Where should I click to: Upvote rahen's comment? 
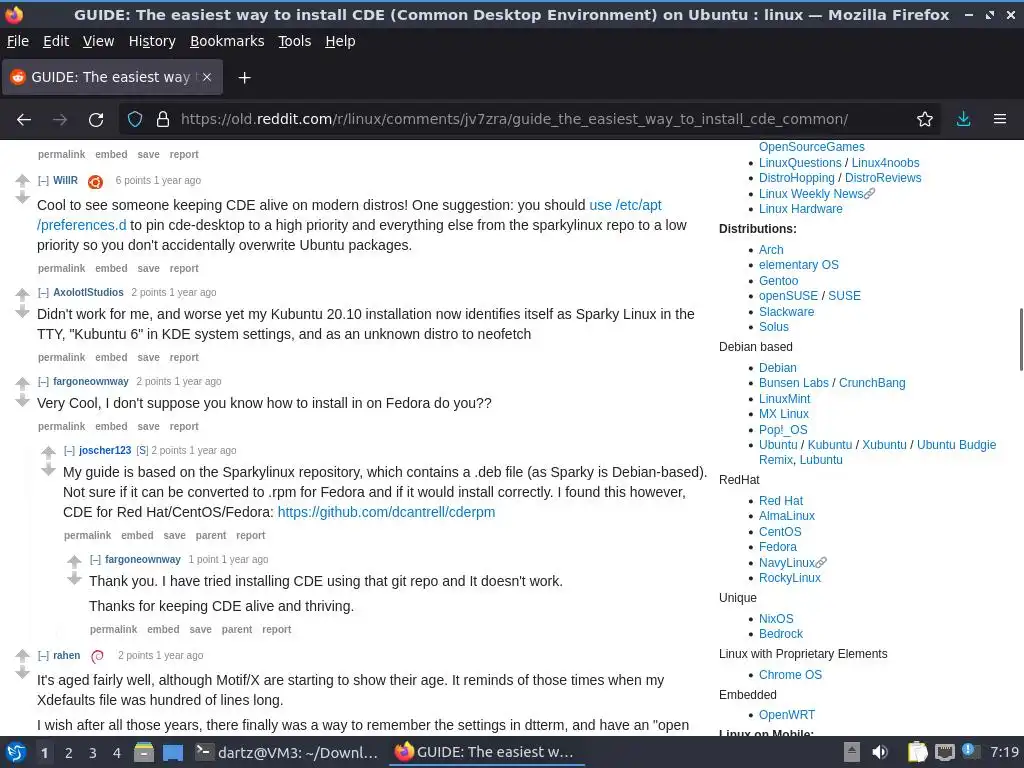pyautogui.click(x=22, y=655)
